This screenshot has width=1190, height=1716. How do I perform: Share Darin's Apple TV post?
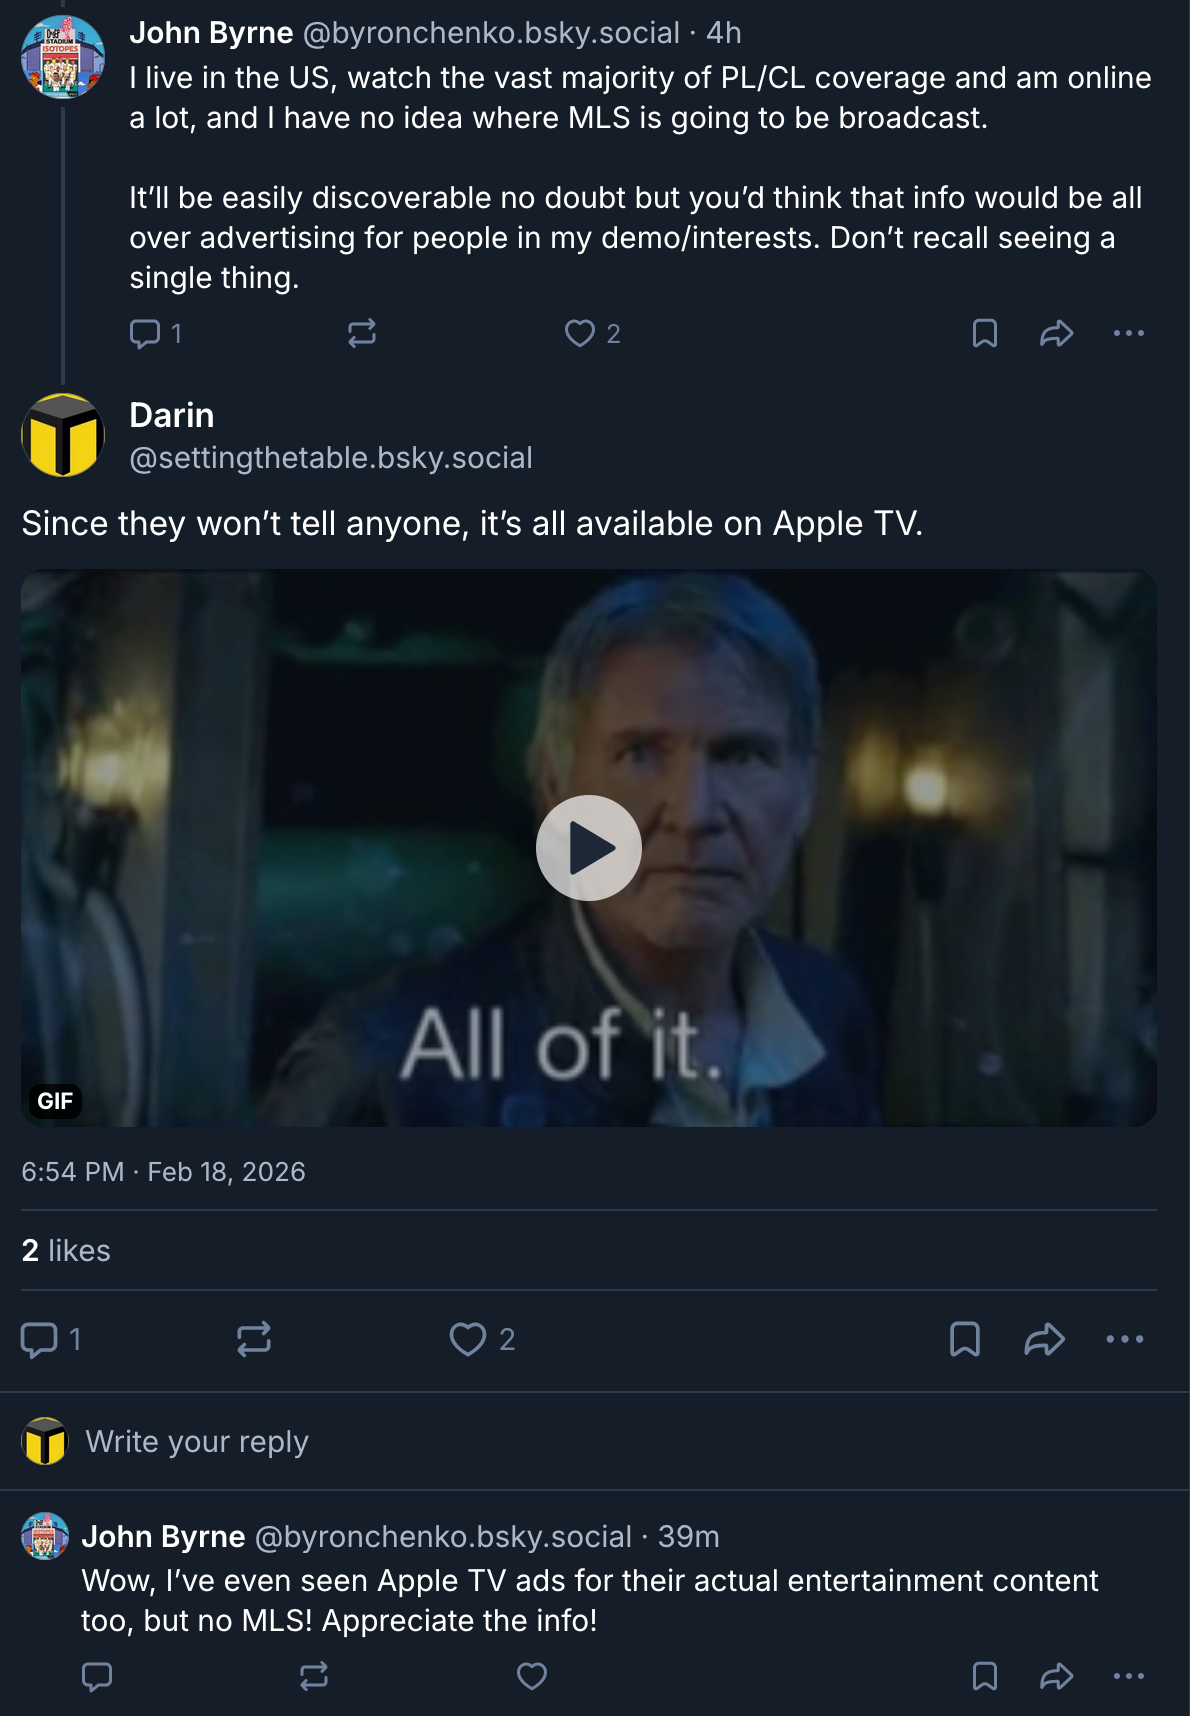(1044, 1339)
